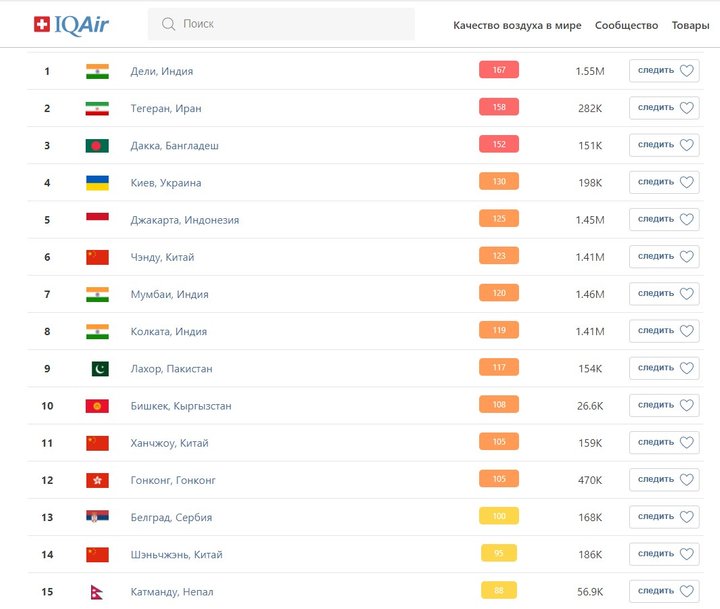This screenshot has width=720, height=609.
Task: Click the Ukraine flag beside Киев
Action: click(x=97, y=183)
